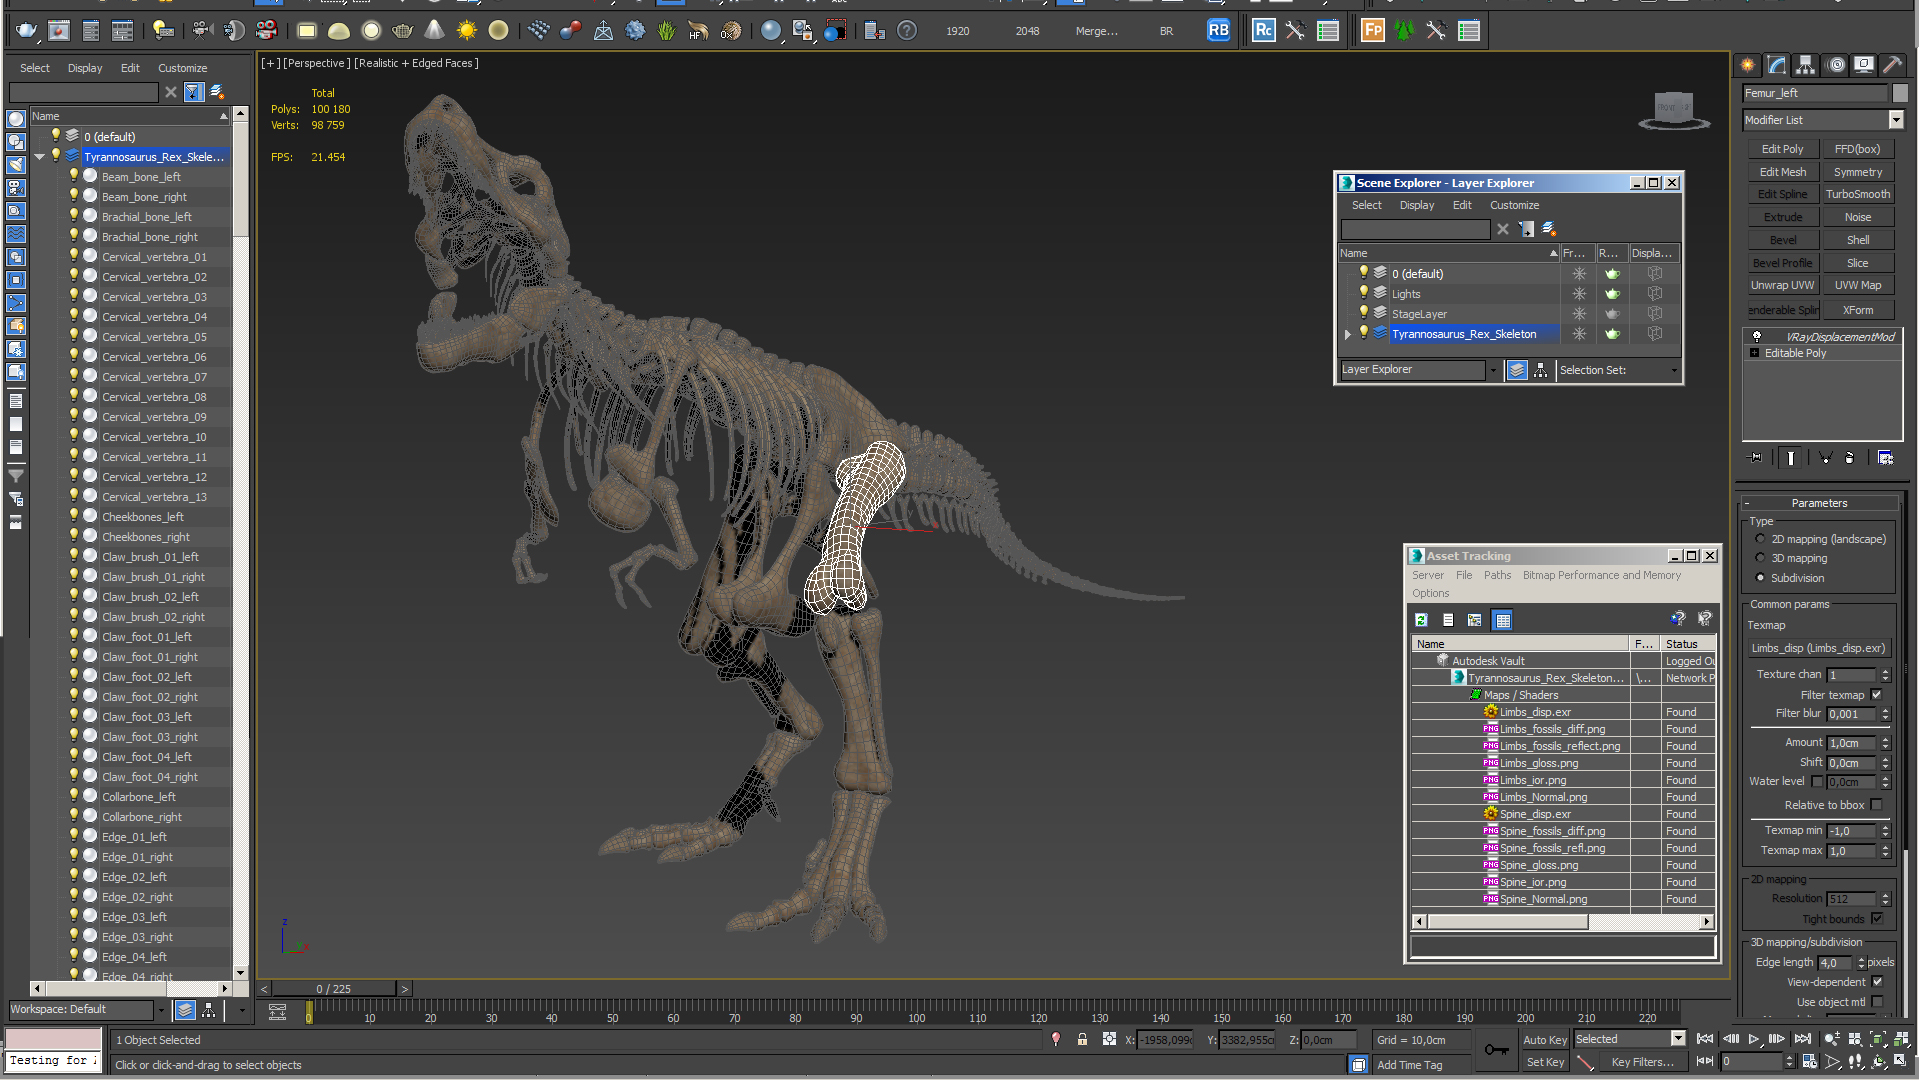The image size is (1920, 1080).
Task: Open the Selected key filter dropdown
Action: point(1678,1040)
